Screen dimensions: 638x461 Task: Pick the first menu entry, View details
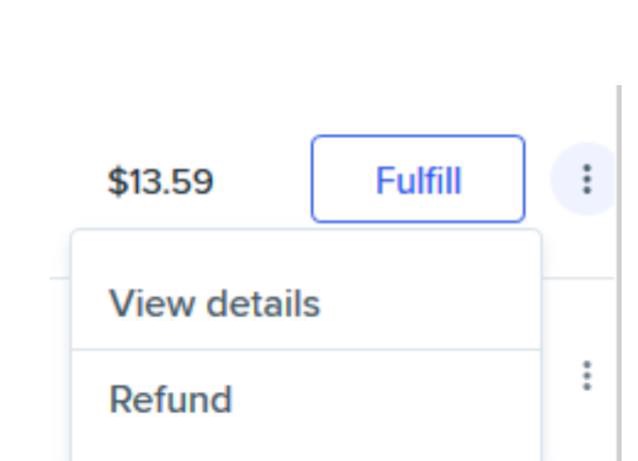pyautogui.click(x=214, y=304)
